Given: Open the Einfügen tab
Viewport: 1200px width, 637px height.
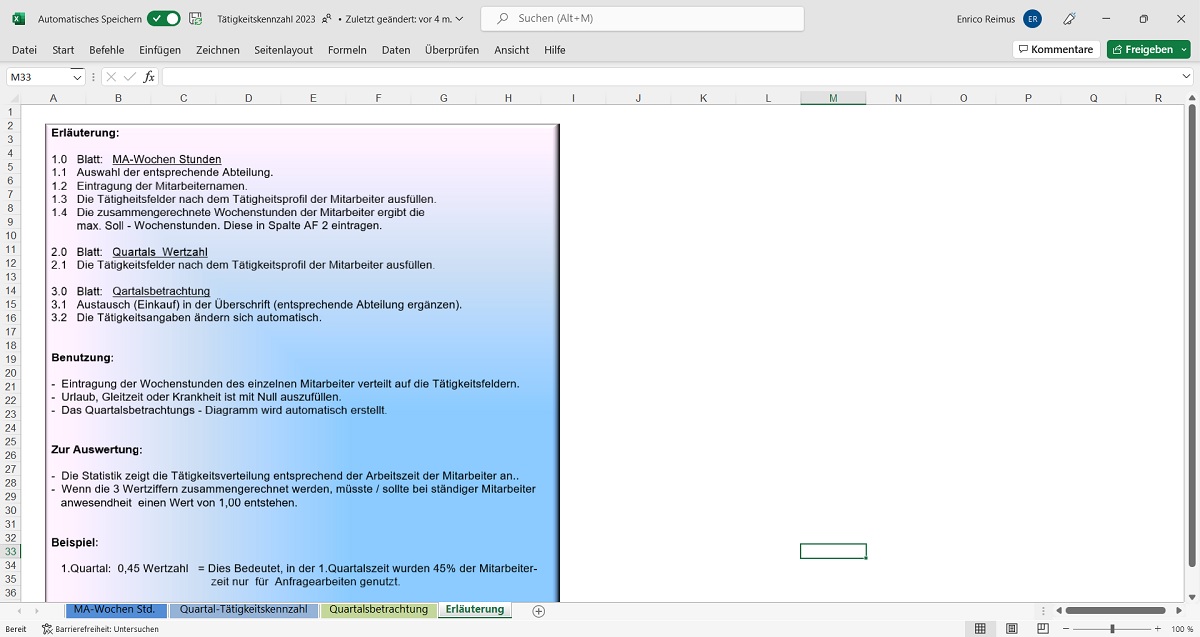Looking at the screenshot, I should [x=160, y=50].
